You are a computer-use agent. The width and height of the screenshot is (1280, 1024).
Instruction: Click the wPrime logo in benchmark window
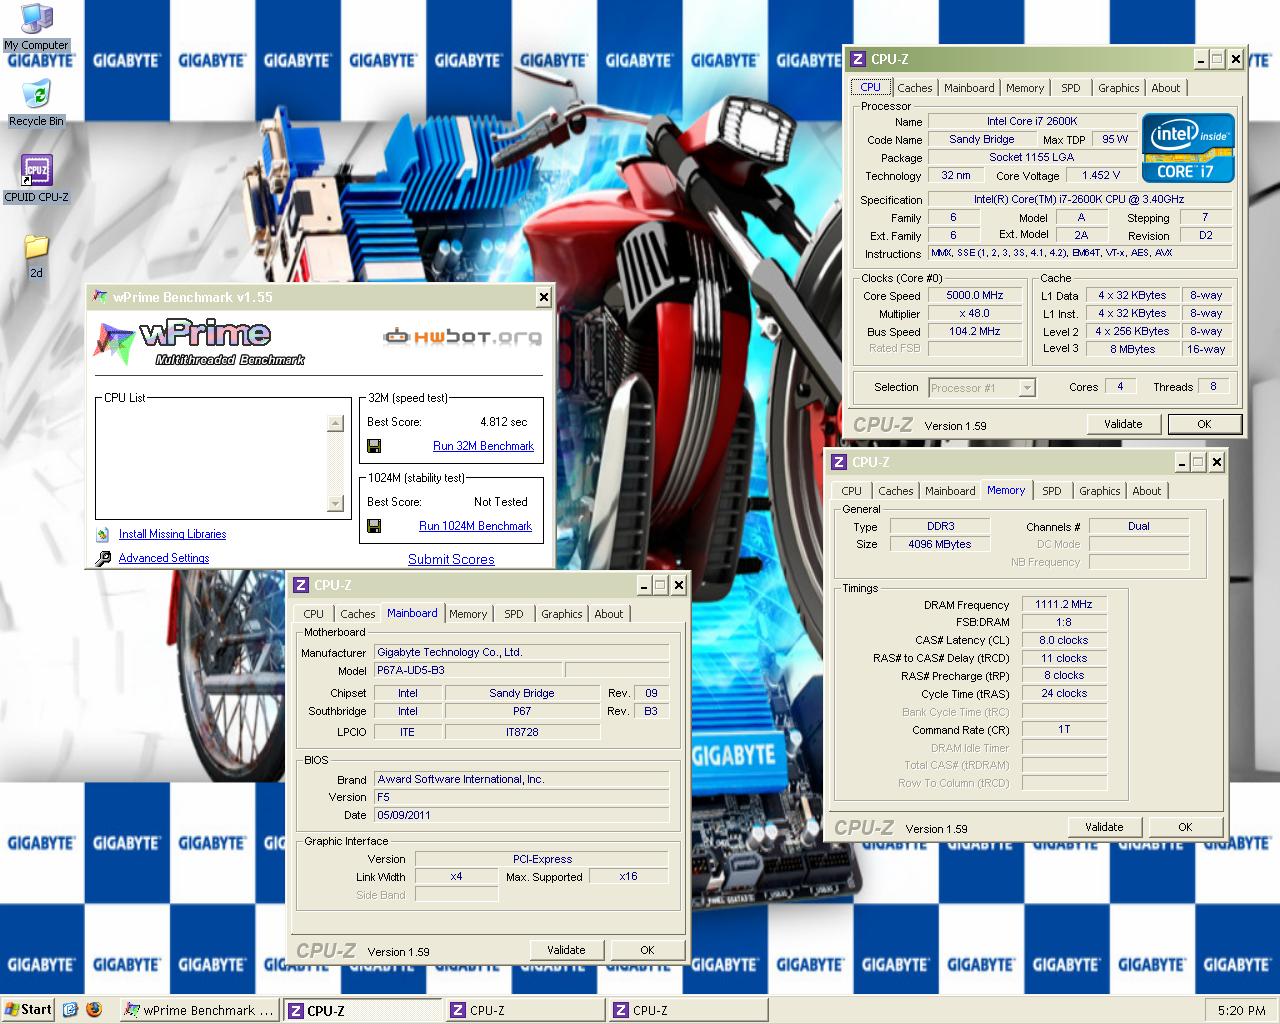coord(200,343)
